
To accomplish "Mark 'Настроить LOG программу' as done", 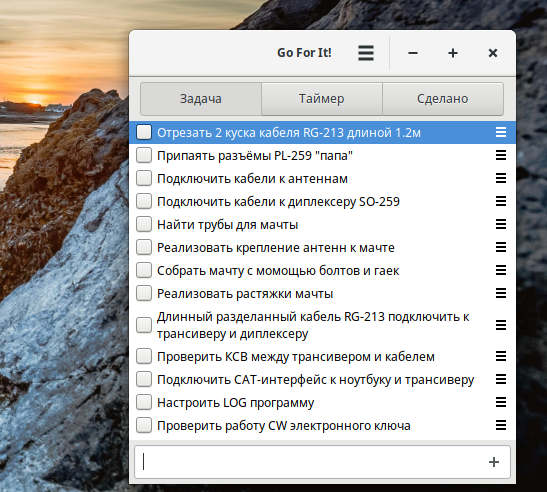I will [144, 402].
